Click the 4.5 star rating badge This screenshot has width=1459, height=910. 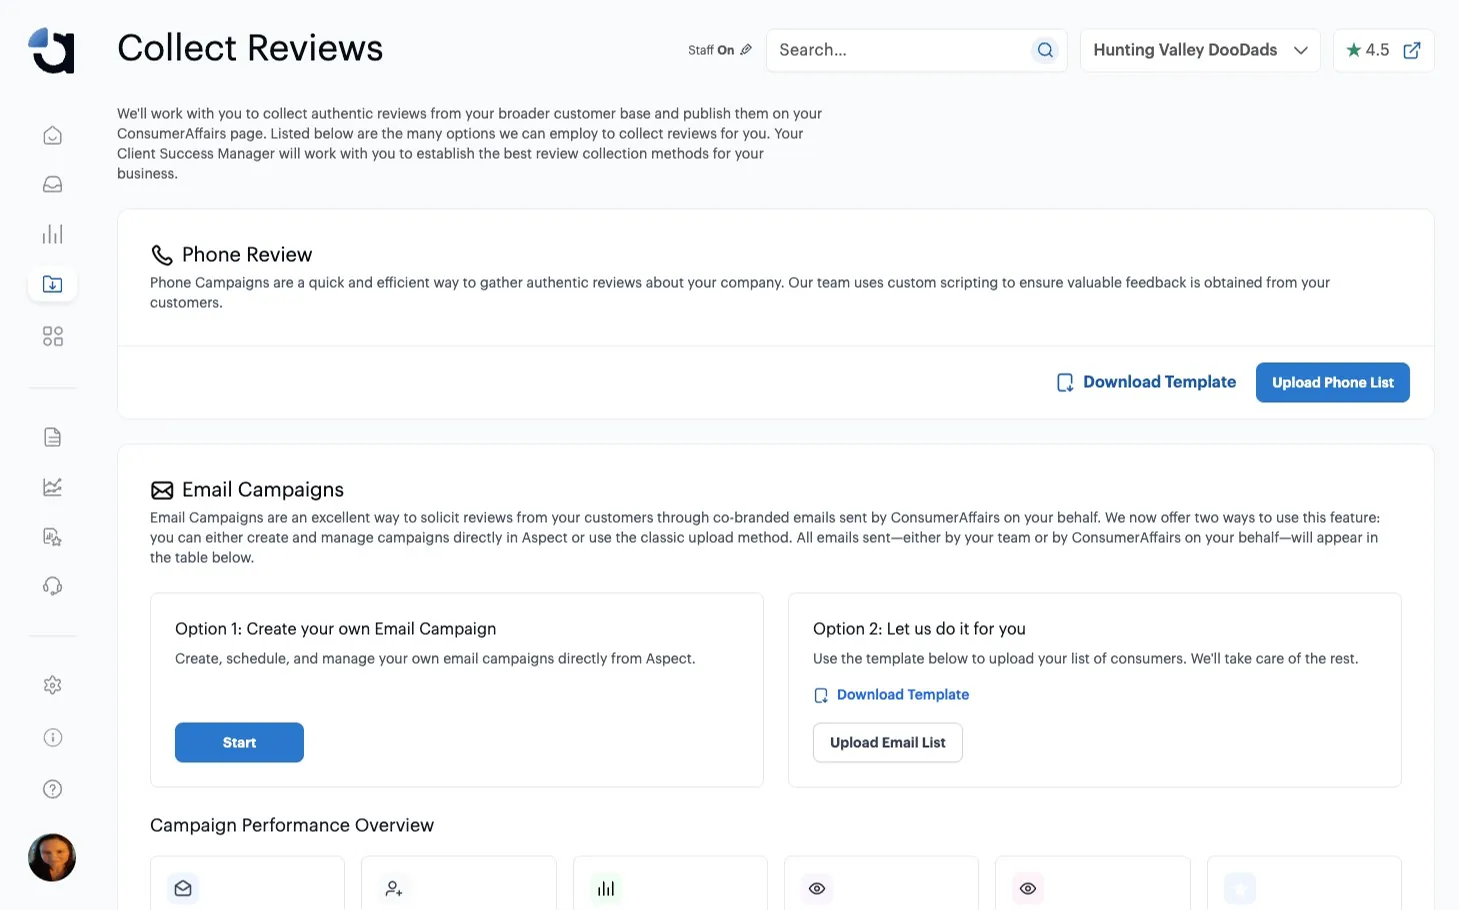1368,50
